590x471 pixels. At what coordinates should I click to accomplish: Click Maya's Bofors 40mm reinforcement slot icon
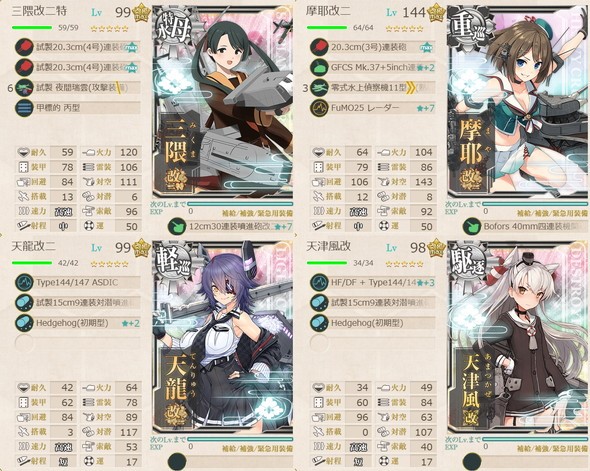click(x=472, y=226)
